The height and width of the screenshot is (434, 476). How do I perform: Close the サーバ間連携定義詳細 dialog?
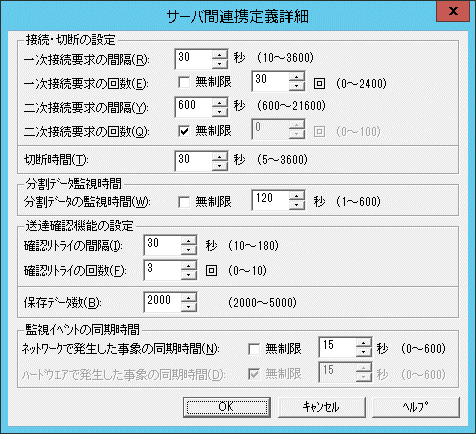click(x=453, y=12)
